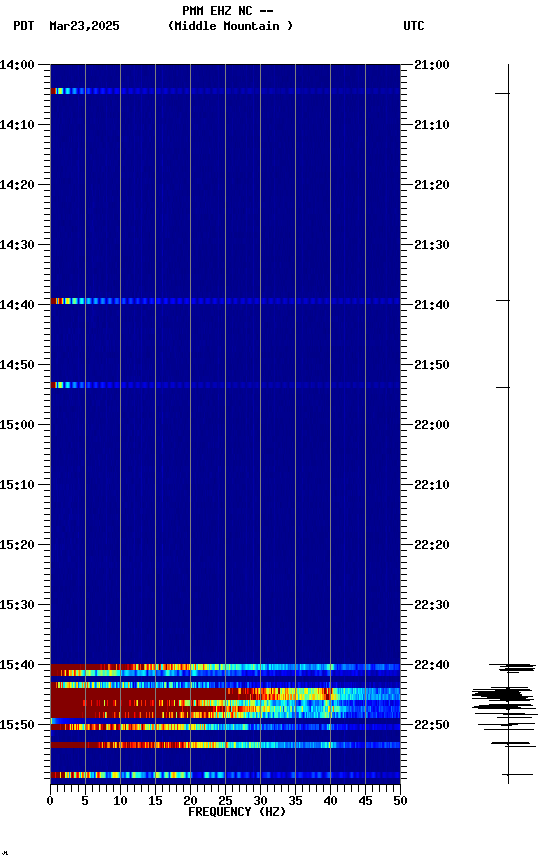Click the '45' frequency axis tick label
The width and height of the screenshot is (552, 864).
[x=365, y=801]
